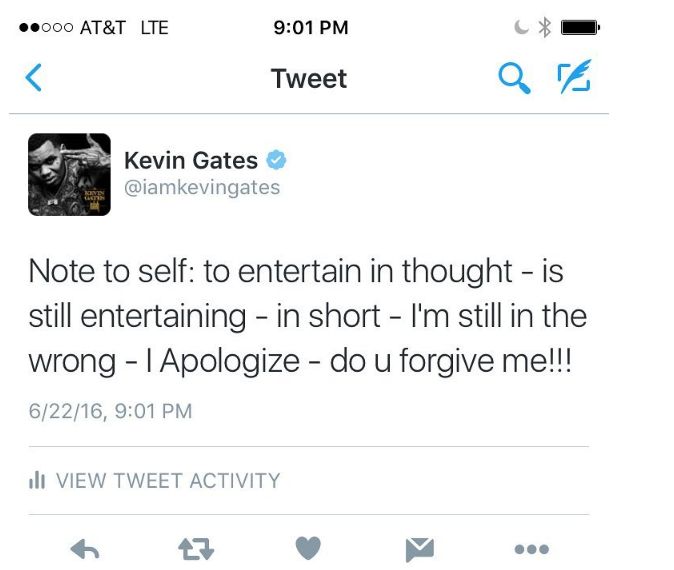Like the tweet with the heart icon

308,548
